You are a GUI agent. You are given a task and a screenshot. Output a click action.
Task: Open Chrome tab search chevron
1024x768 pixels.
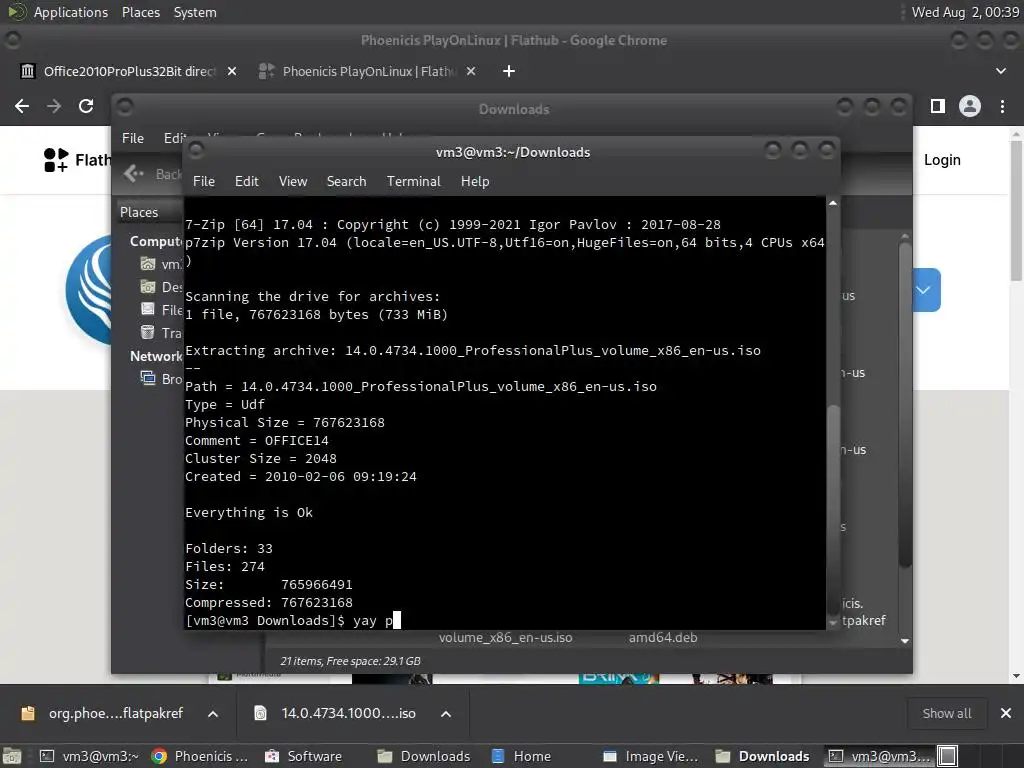(x=1000, y=71)
